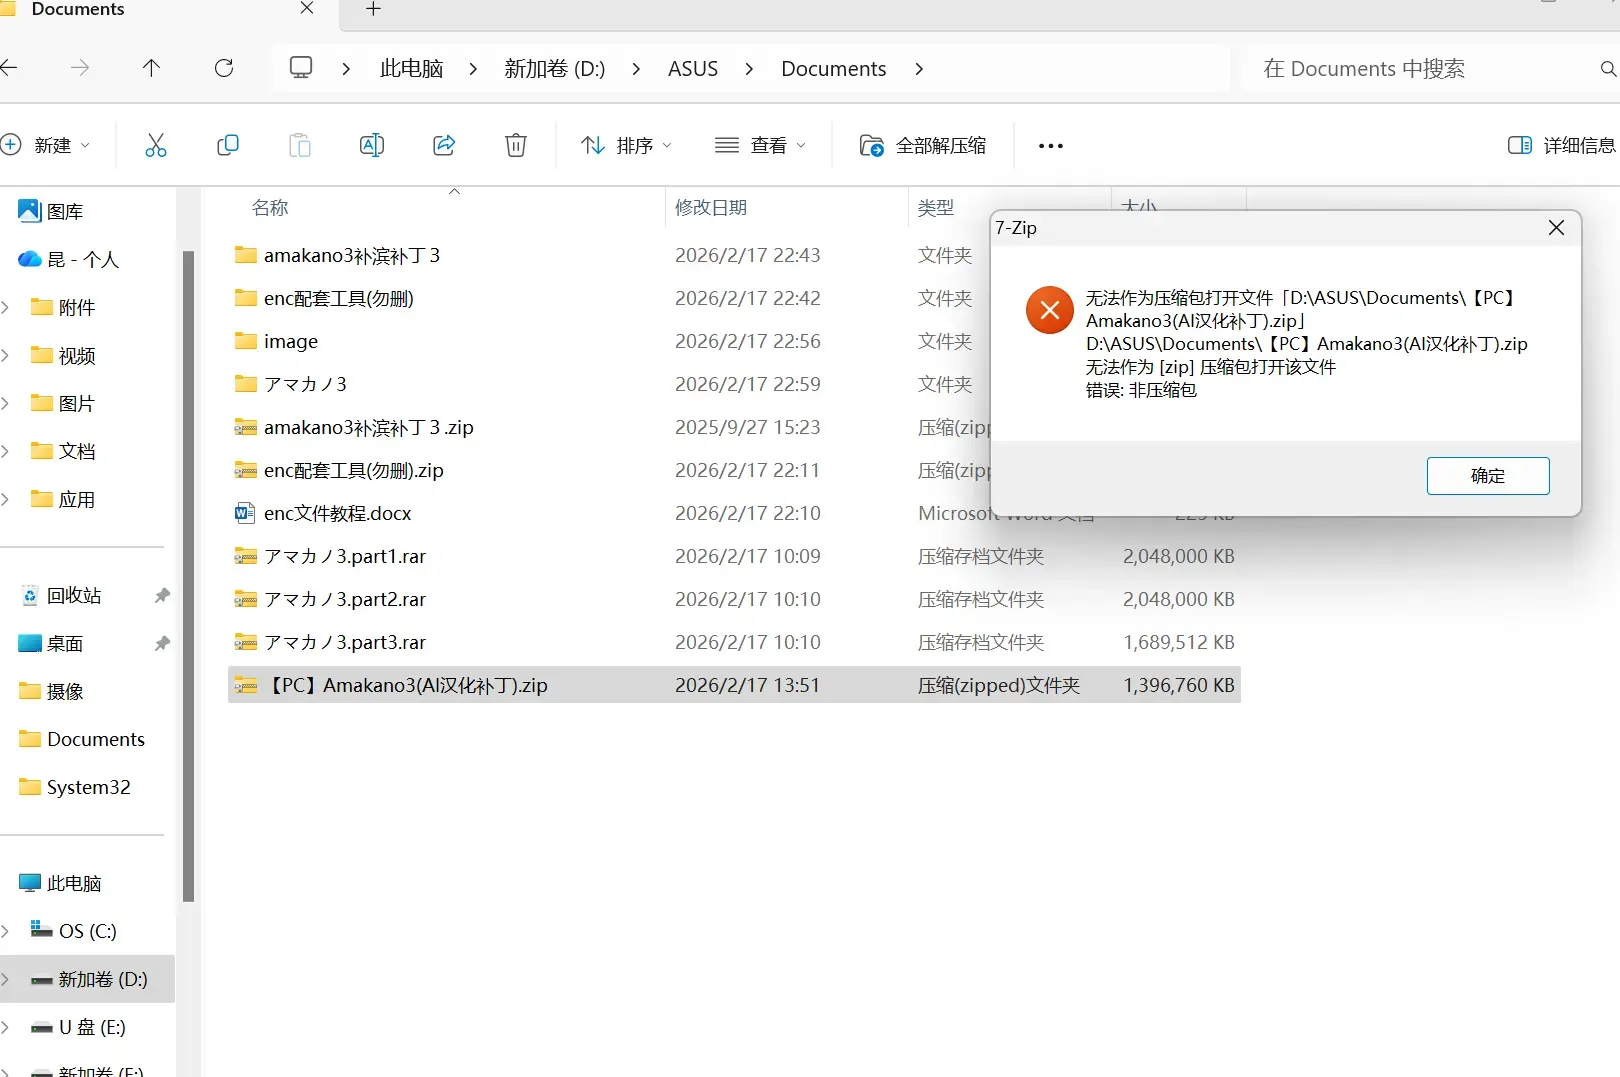Sort by 名称 column header
Image resolution: width=1620 pixels, height=1077 pixels.
coord(270,207)
